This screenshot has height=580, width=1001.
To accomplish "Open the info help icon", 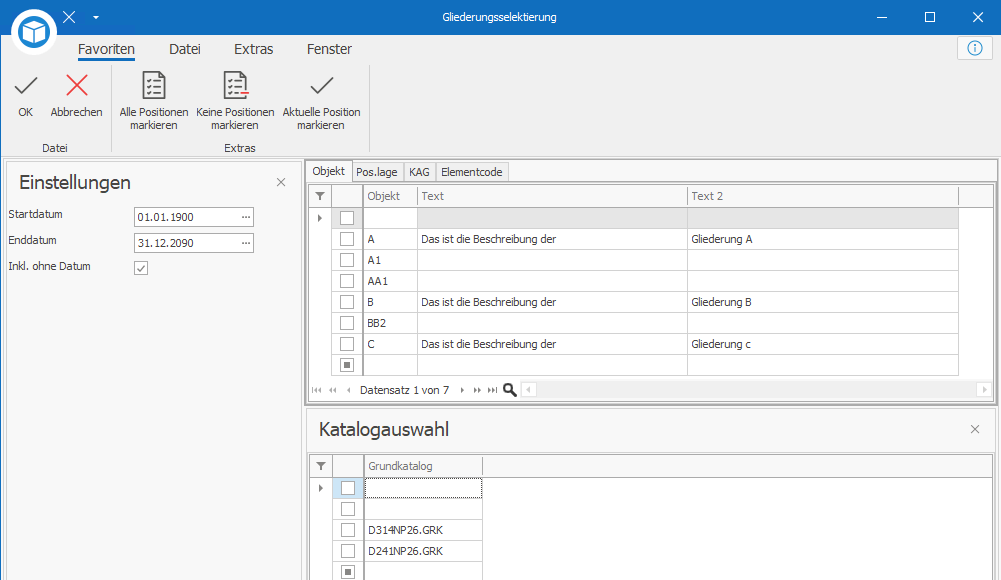I will point(975,48).
